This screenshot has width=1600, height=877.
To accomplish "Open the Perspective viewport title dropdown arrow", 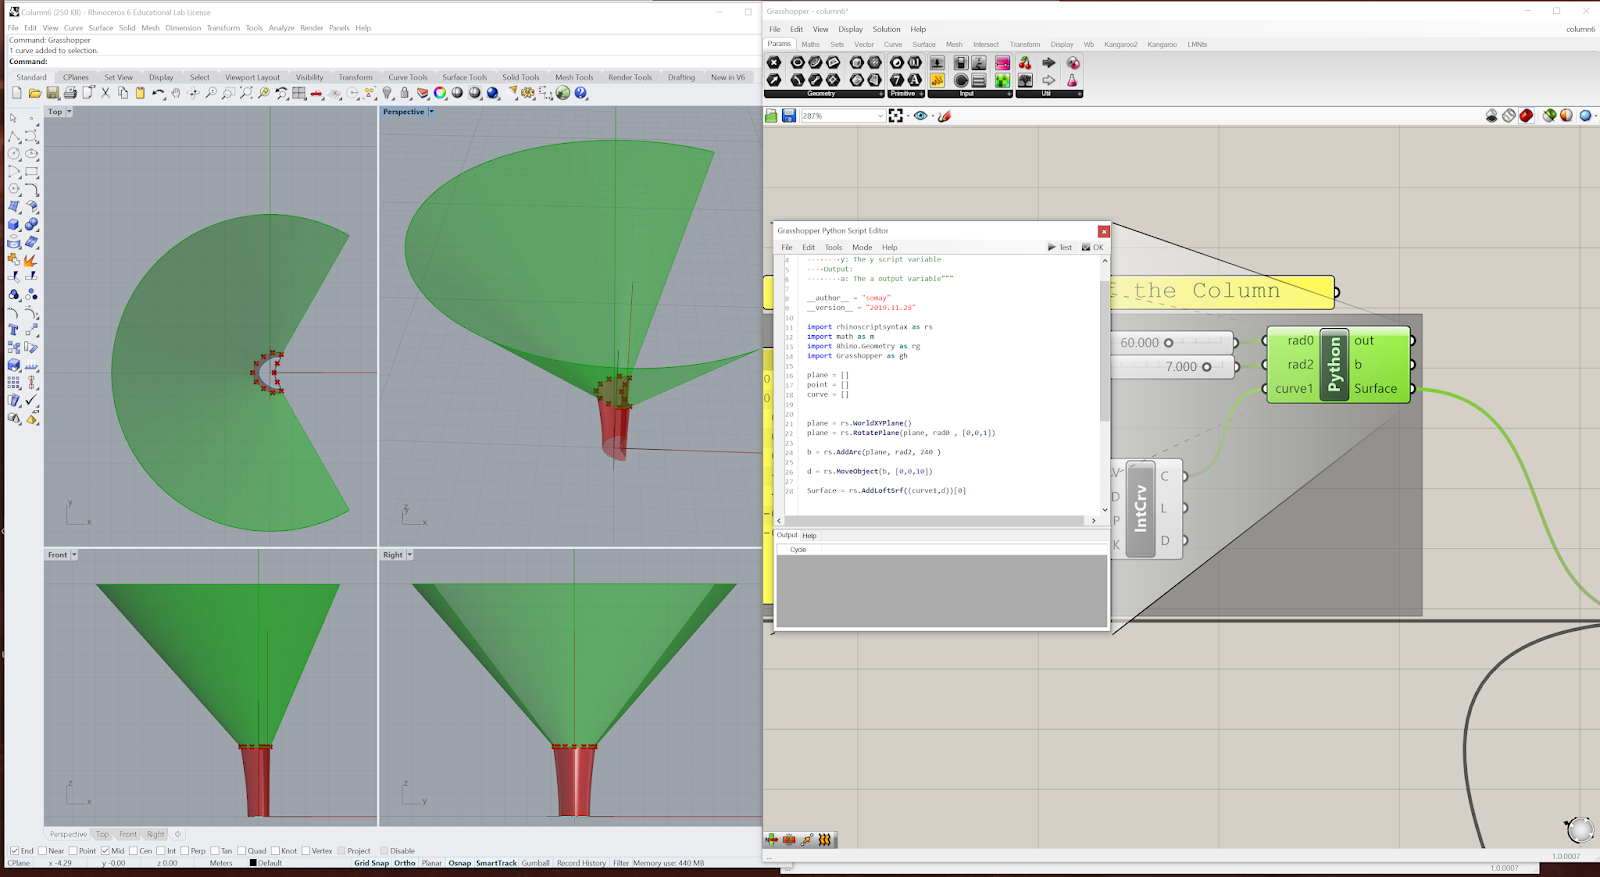I will tap(431, 112).
